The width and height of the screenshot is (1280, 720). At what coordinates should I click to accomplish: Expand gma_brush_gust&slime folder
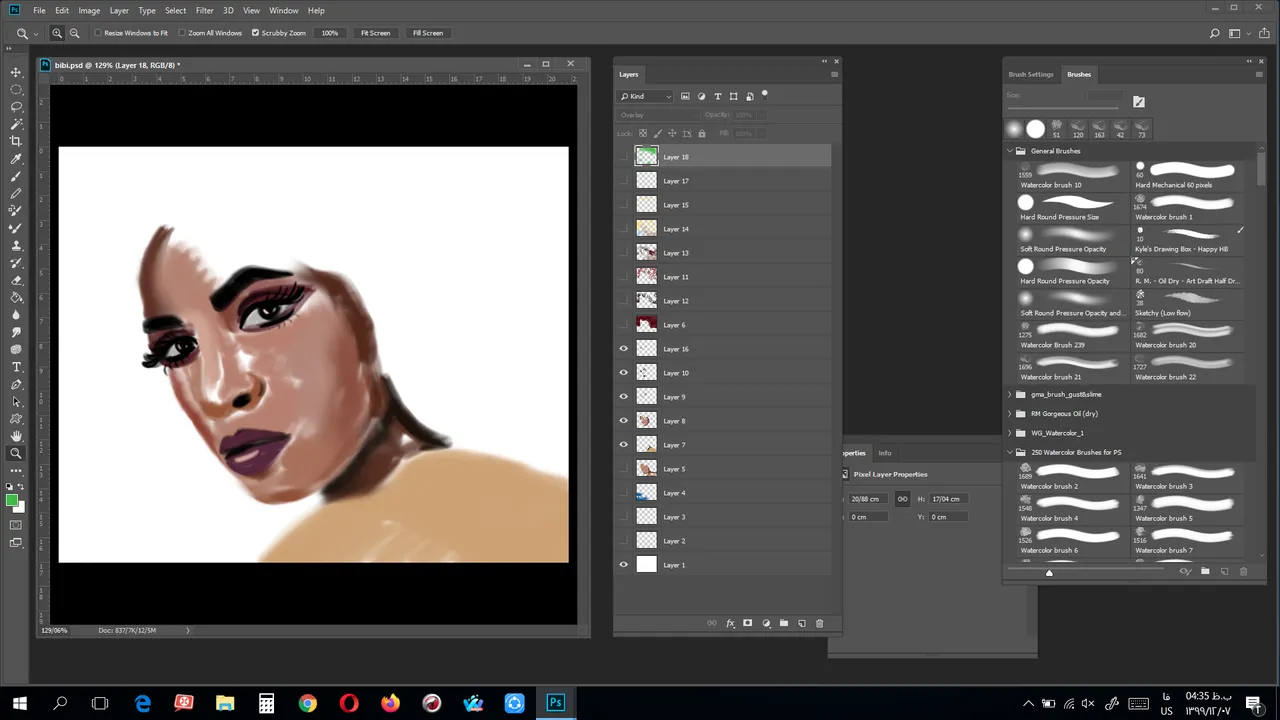click(x=1009, y=395)
